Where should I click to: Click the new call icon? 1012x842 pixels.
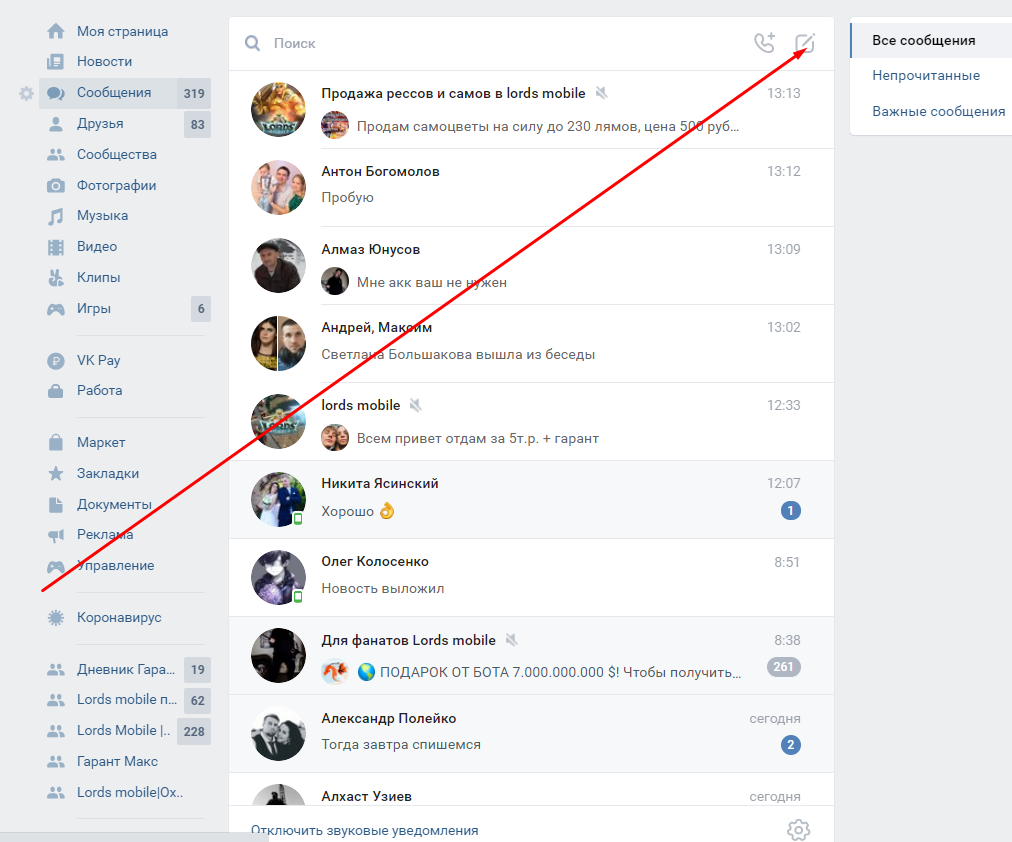tap(765, 43)
